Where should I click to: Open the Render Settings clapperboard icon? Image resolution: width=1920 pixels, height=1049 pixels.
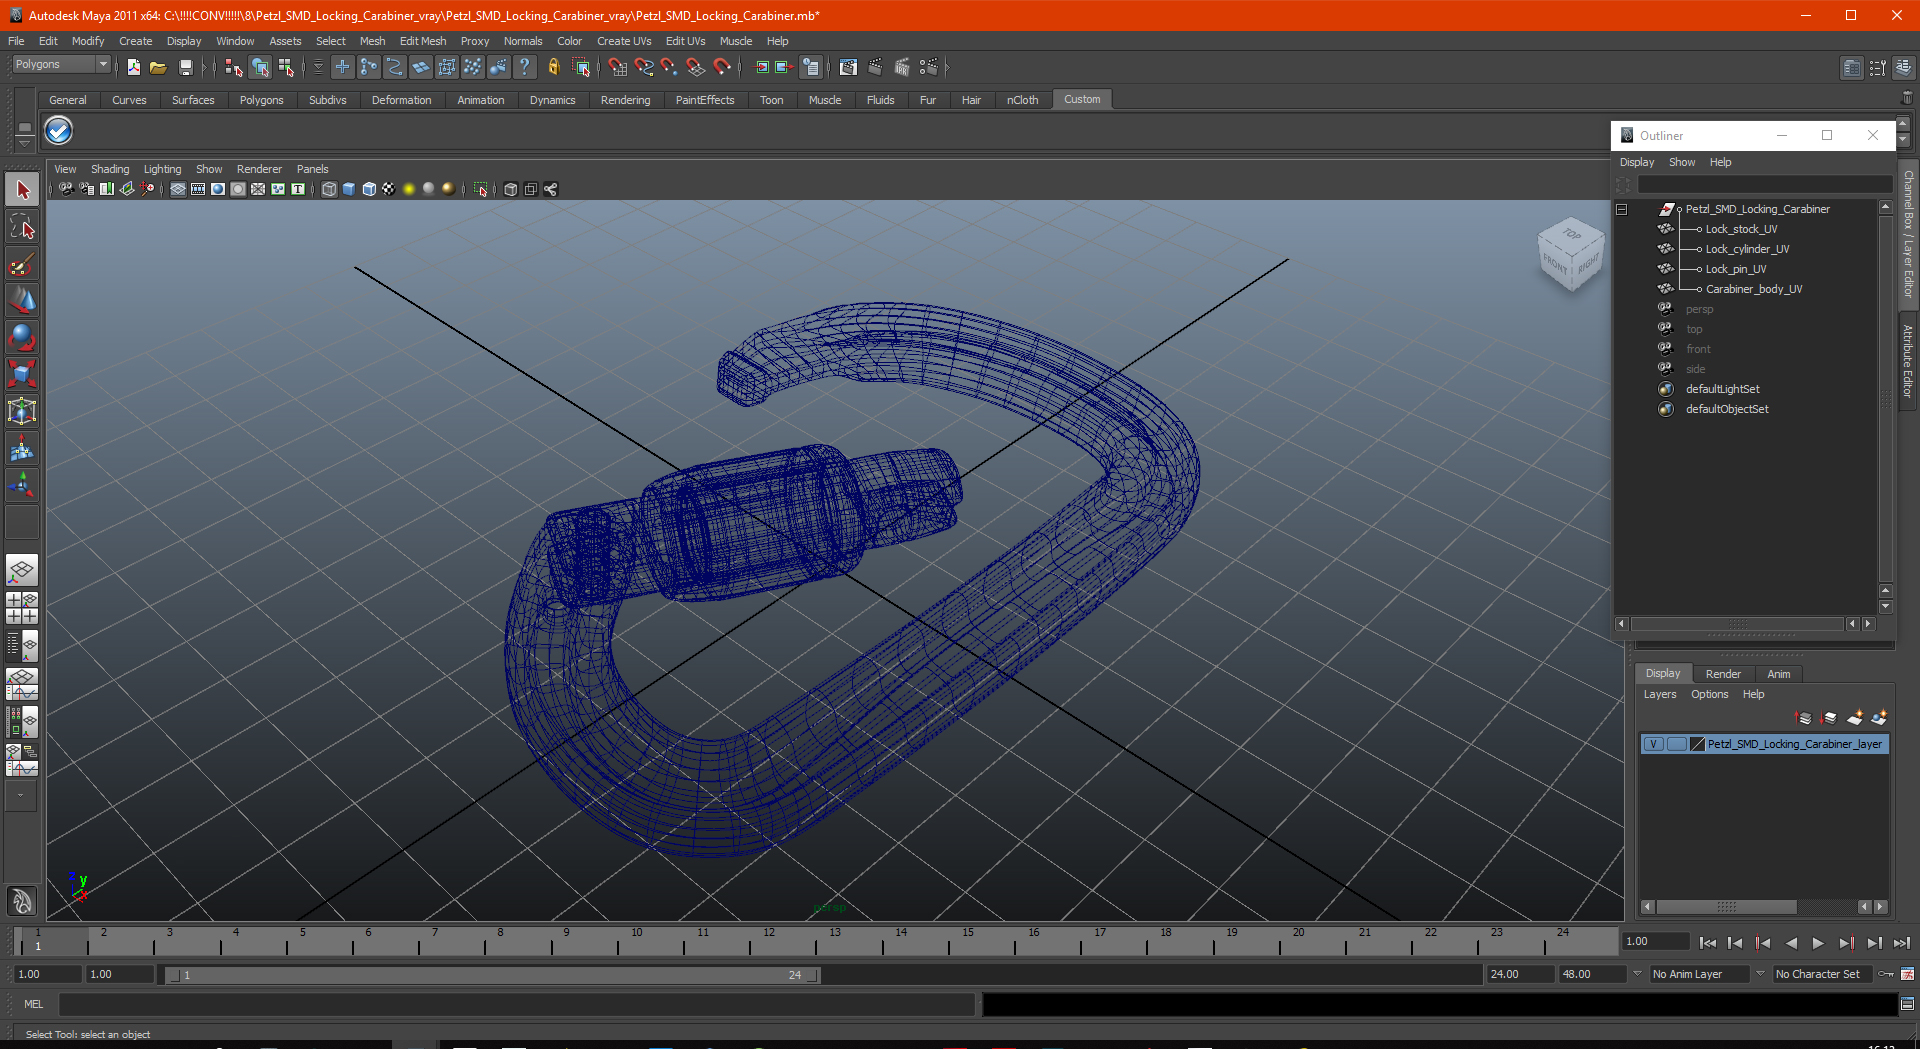[x=928, y=67]
